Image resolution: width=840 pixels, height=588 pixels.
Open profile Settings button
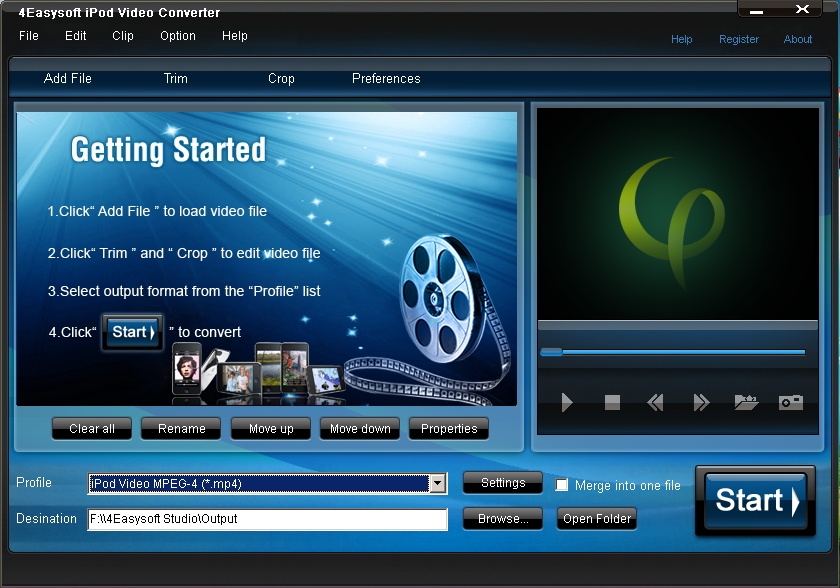tap(502, 483)
